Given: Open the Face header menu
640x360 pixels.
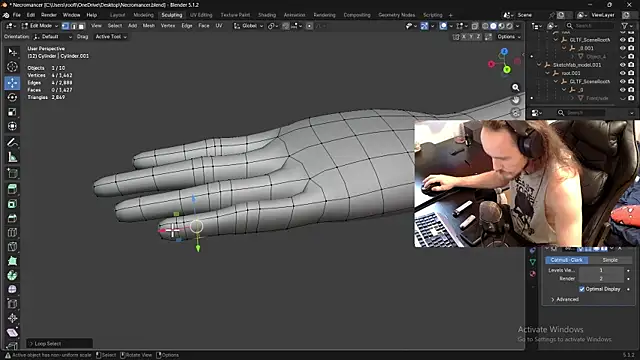Looking at the screenshot, I should coord(203,26).
